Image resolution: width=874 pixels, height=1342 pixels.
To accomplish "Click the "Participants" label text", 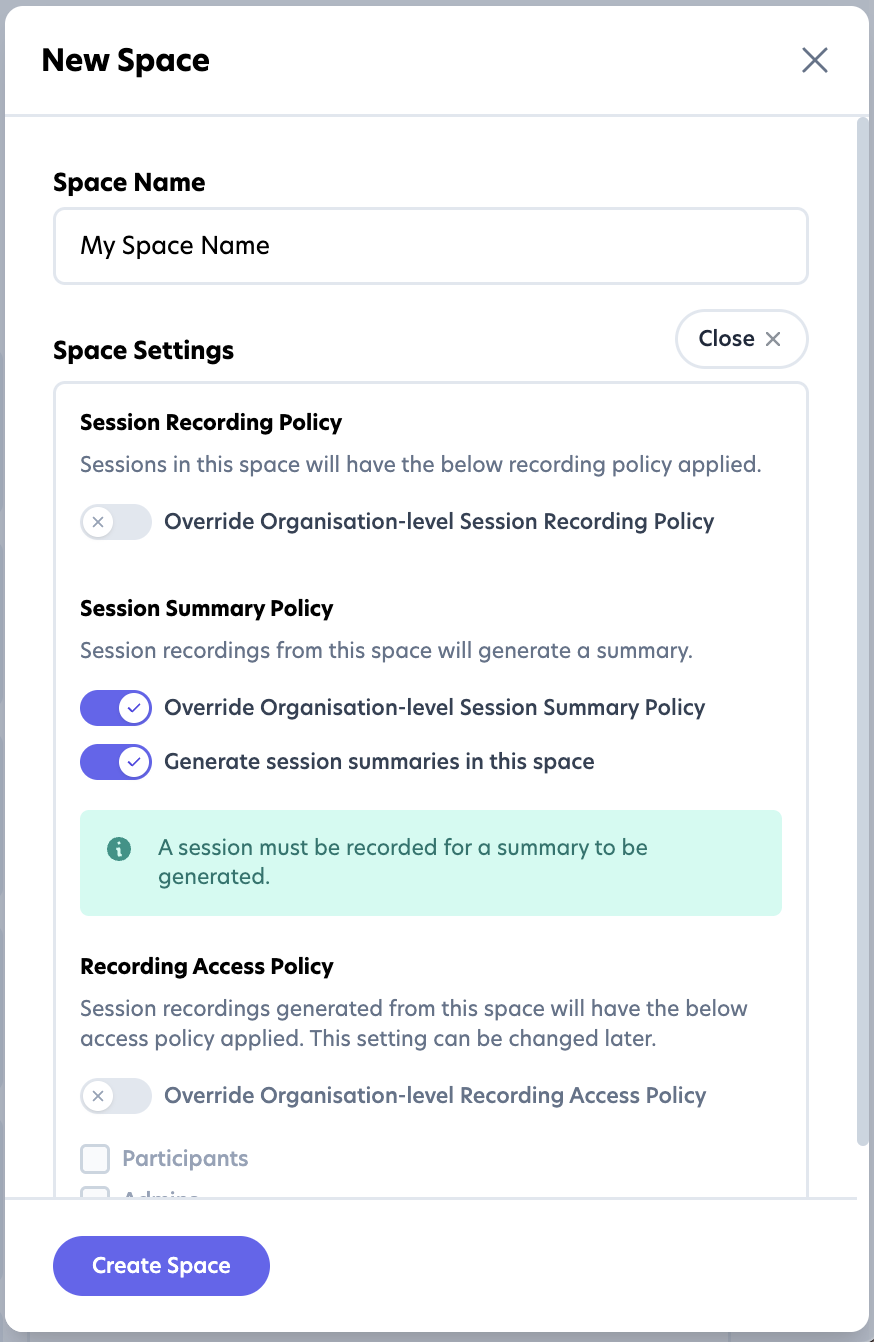I will (185, 1159).
